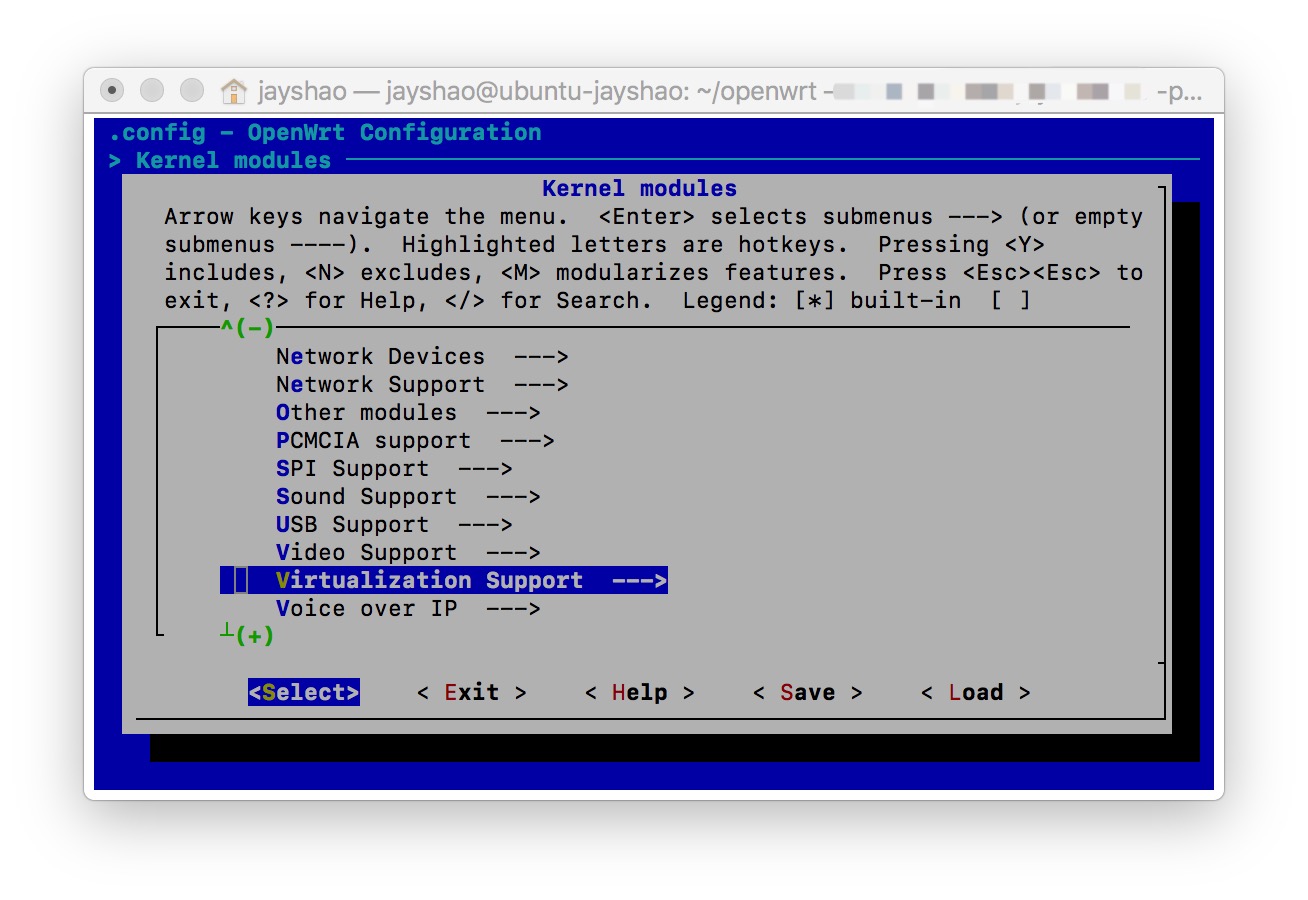1308x900 pixels.
Task: Select the SPI Support entry
Action: click(352, 469)
